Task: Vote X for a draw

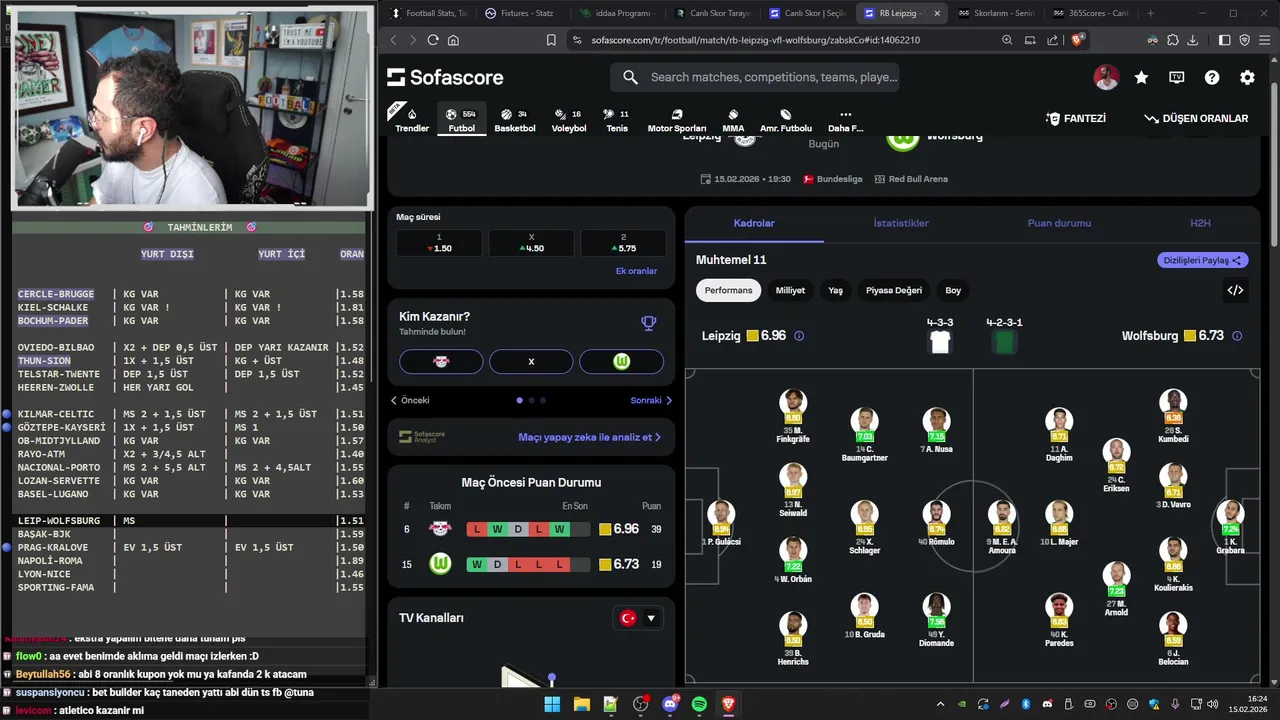Action: click(531, 361)
